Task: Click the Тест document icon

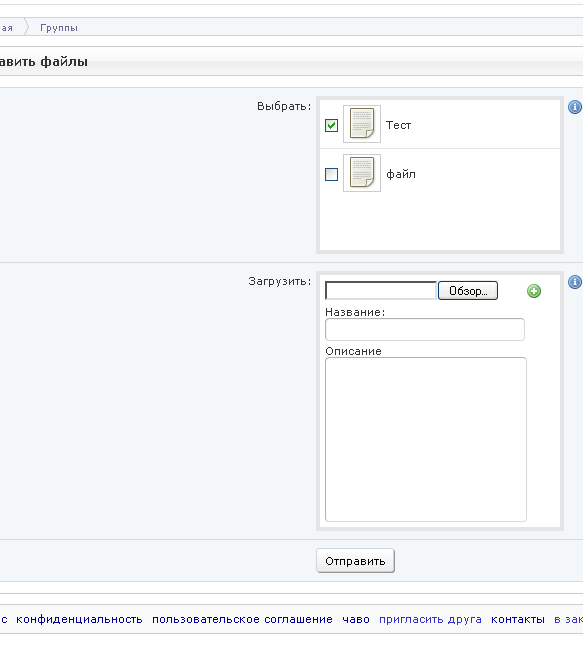Action: coord(362,124)
